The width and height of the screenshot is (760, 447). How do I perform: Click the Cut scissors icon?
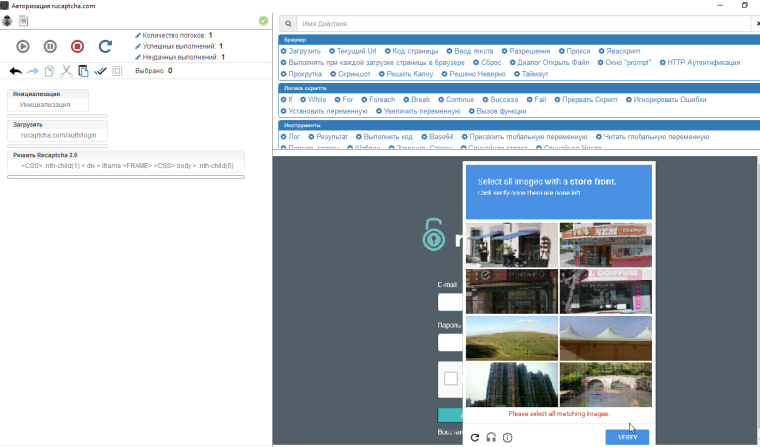(66, 71)
